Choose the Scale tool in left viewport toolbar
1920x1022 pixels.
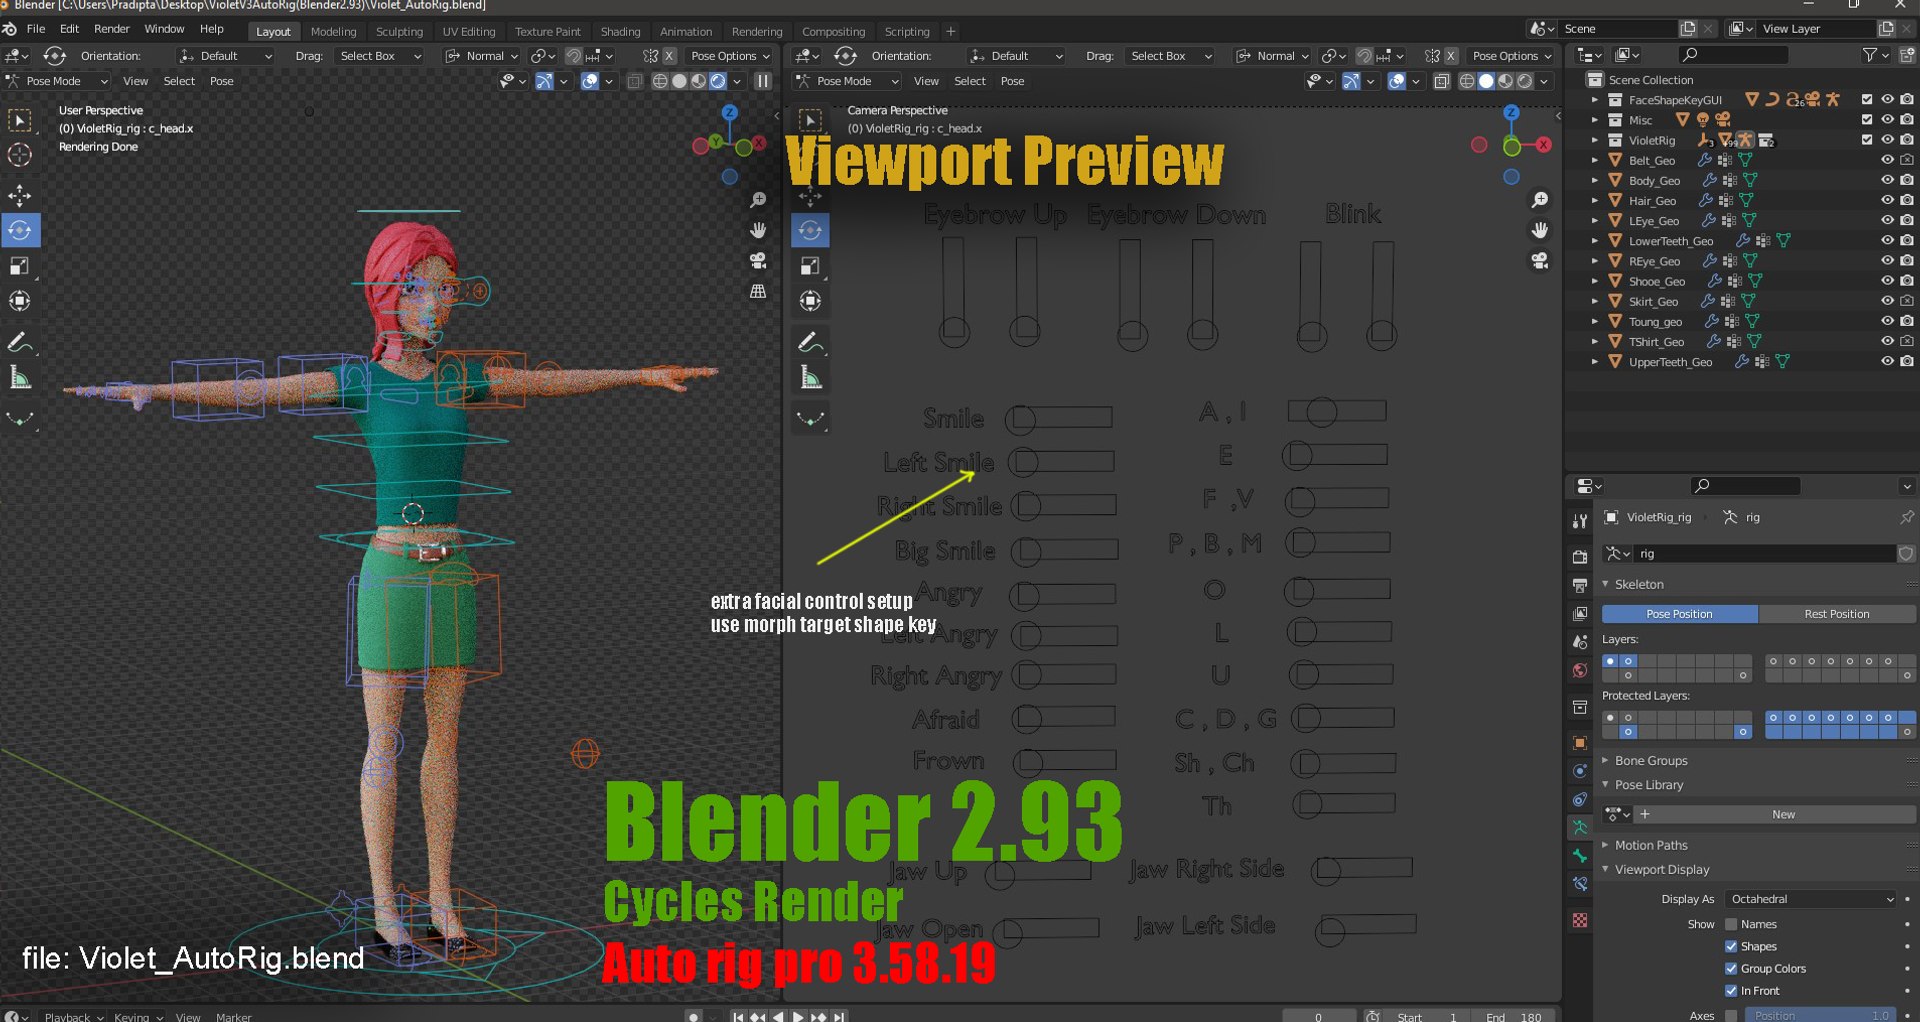[x=20, y=266]
